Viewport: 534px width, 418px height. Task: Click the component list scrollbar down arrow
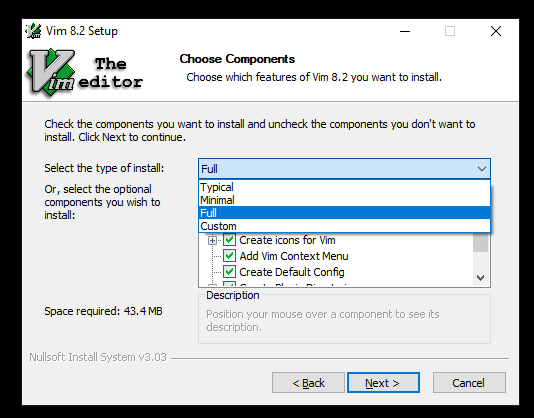pyautogui.click(x=481, y=278)
